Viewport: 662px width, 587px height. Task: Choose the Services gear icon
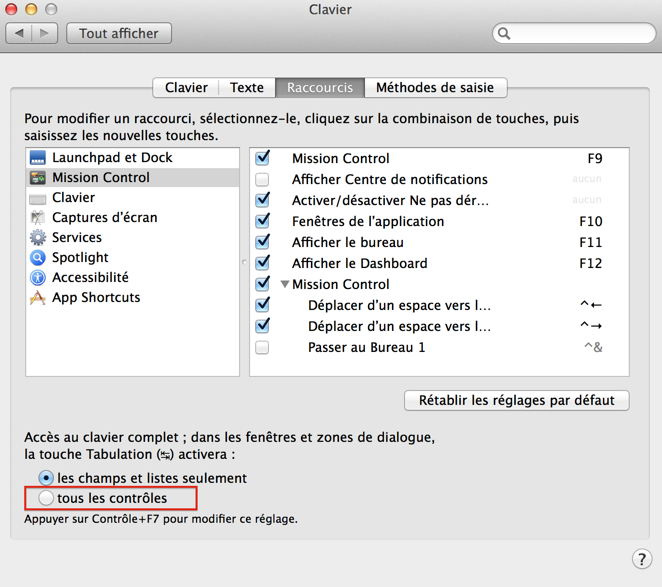(x=38, y=237)
